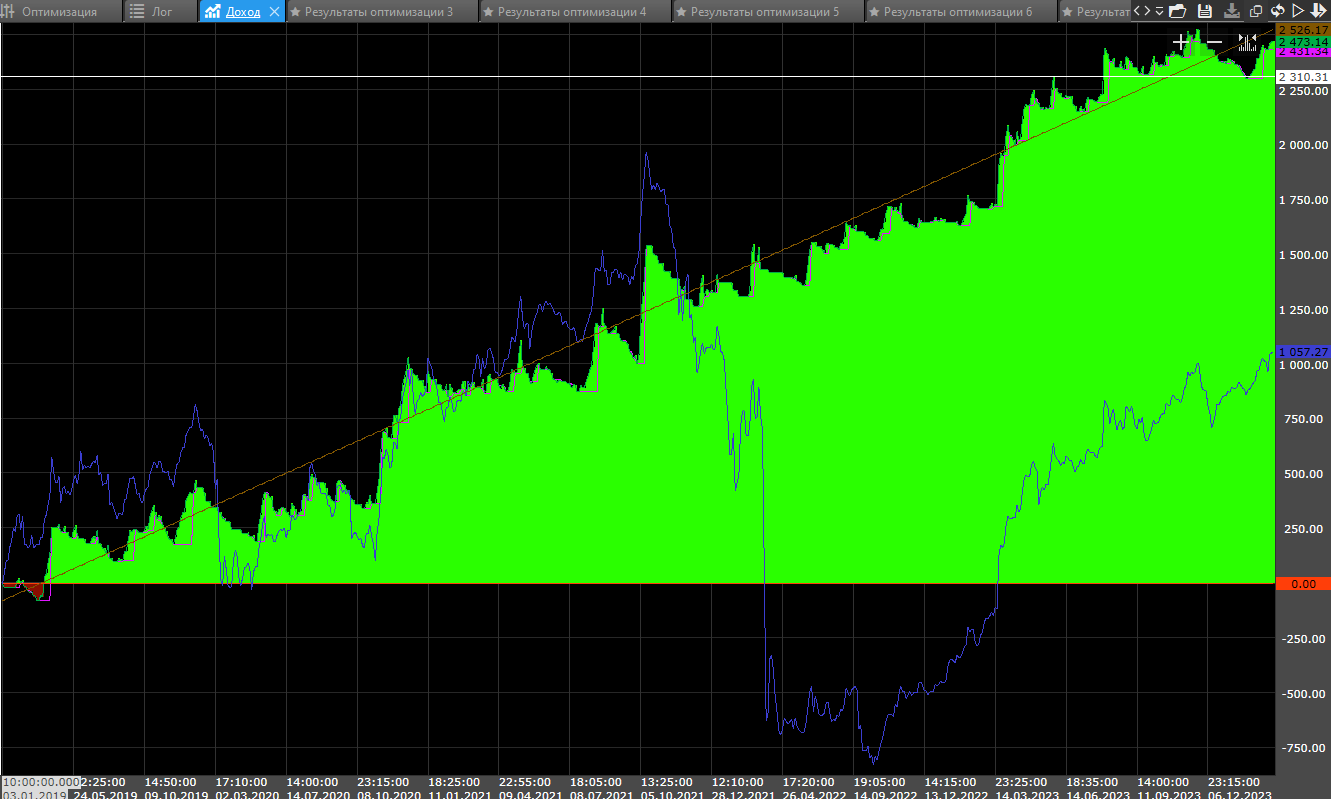This screenshot has width=1331, height=799.
Task: Open Результаты оптимизации 3 tab
Action: tap(380, 12)
